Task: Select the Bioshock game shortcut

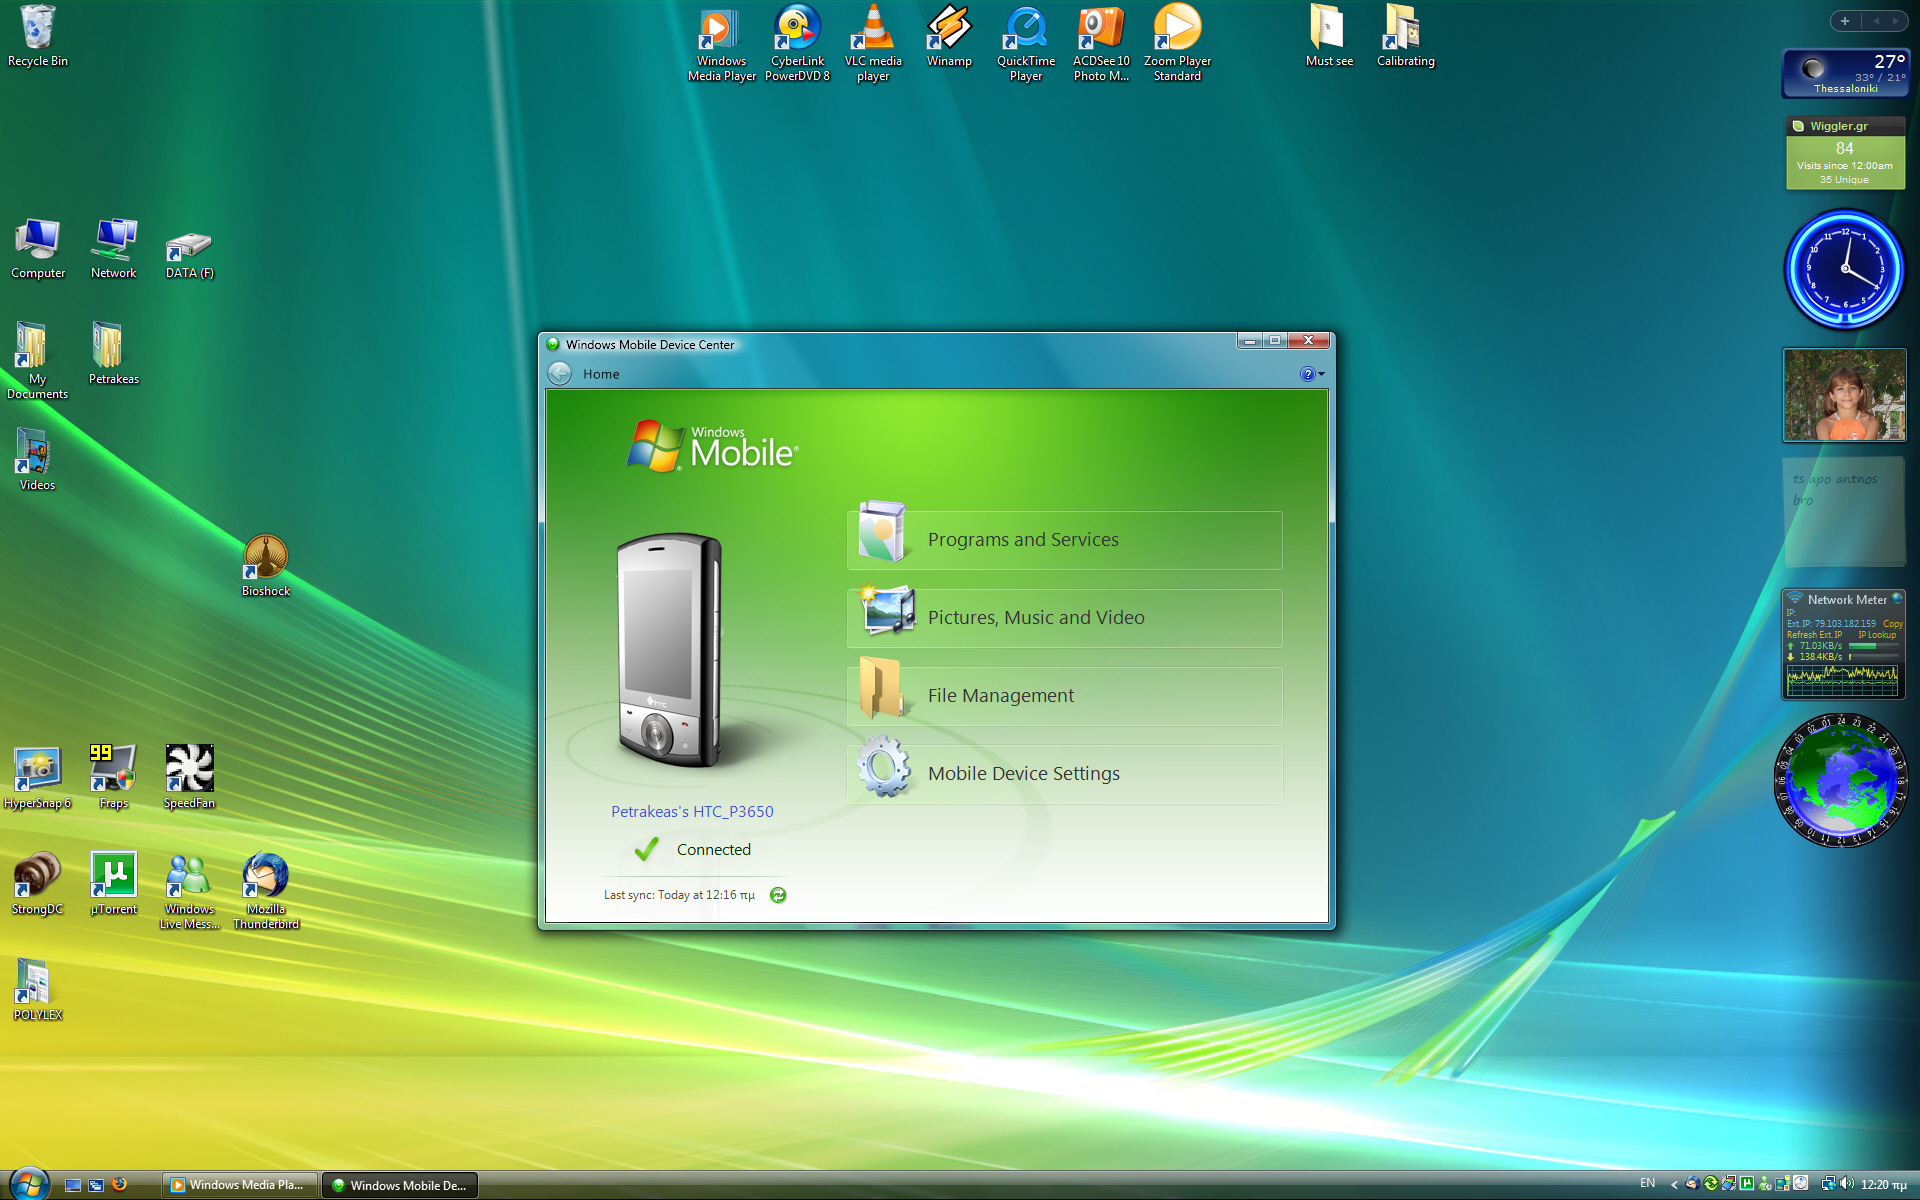Action: point(266,566)
